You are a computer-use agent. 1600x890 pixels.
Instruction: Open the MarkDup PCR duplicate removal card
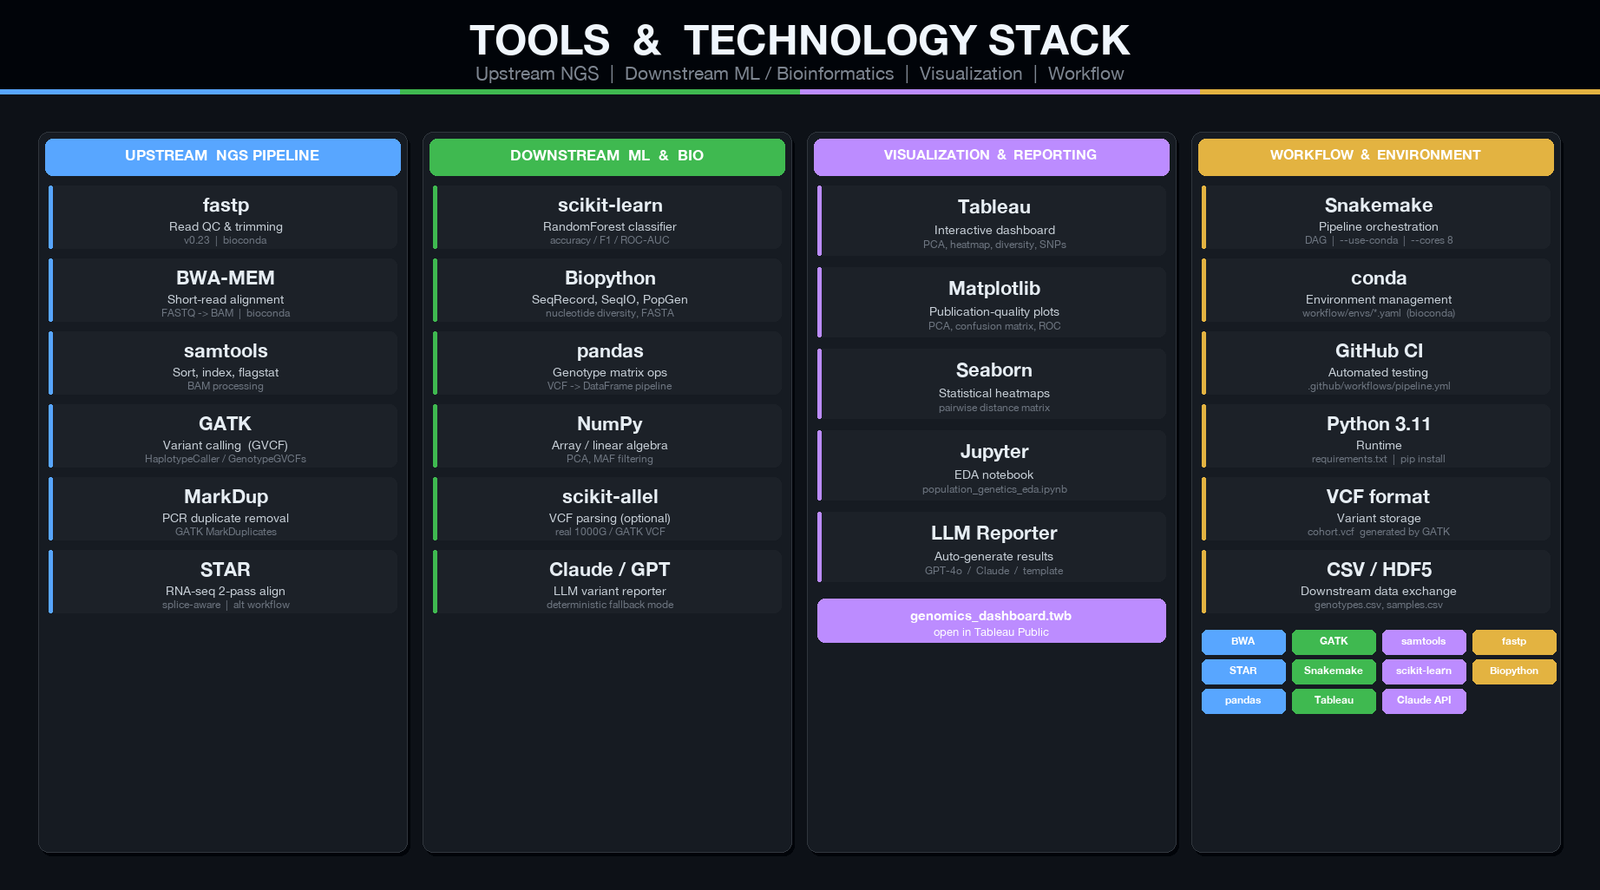pos(223,509)
